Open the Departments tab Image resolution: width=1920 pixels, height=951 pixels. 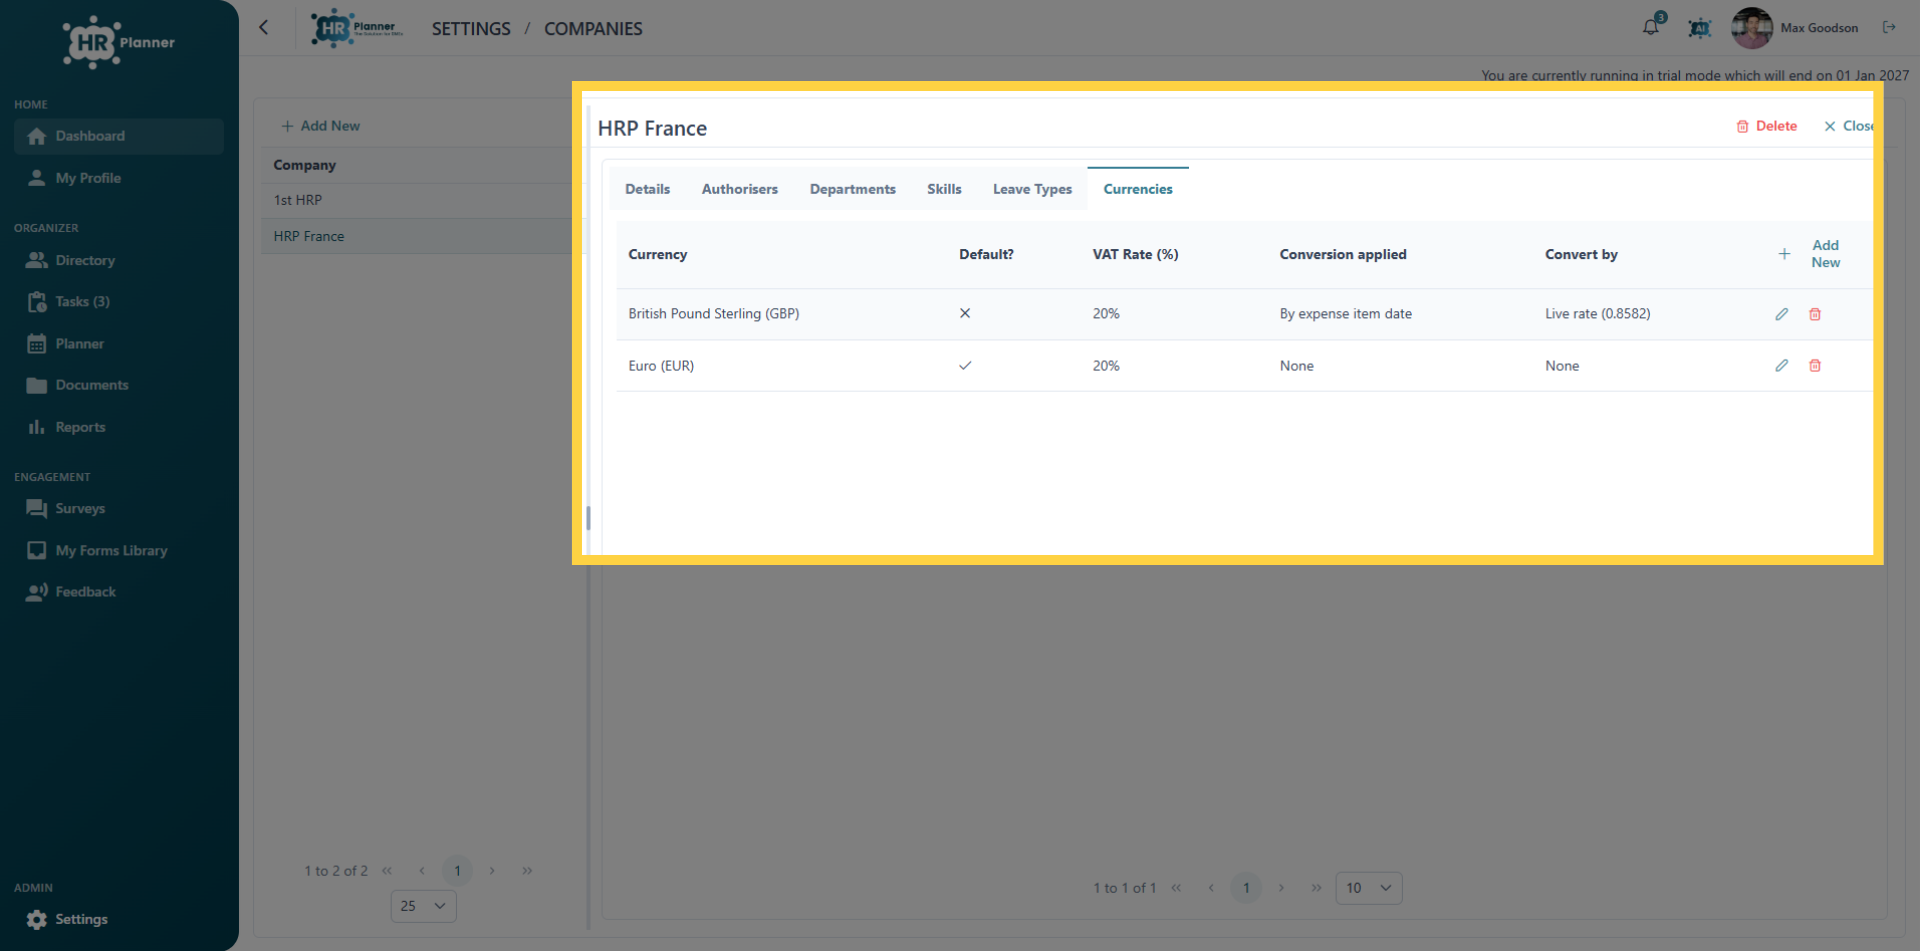click(x=852, y=189)
